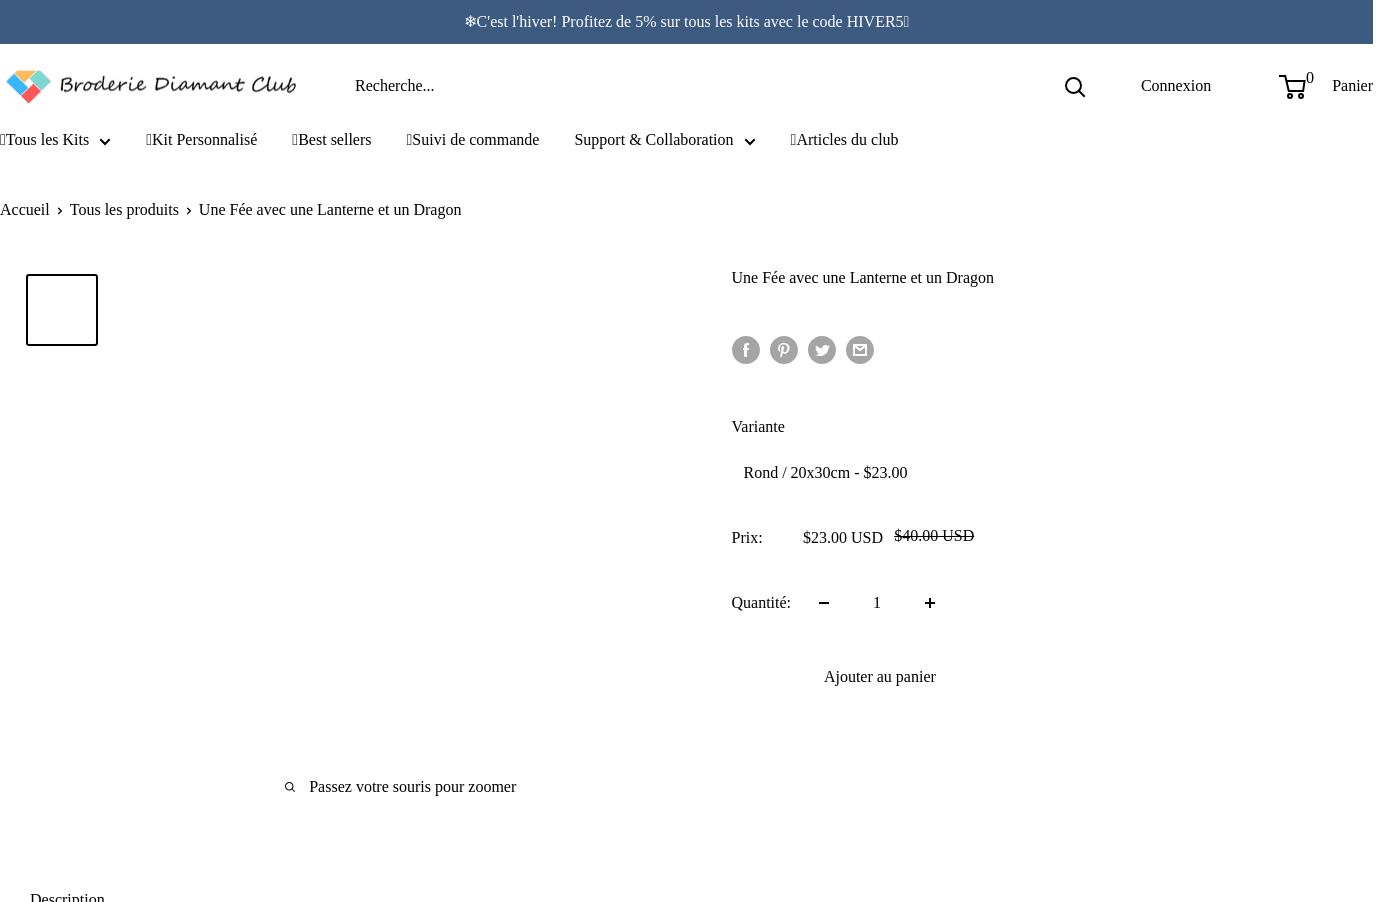Click the HIVER5 promo announcement banner
Screen dimensions: 1389x902
pyautogui.click(x=687, y=22)
